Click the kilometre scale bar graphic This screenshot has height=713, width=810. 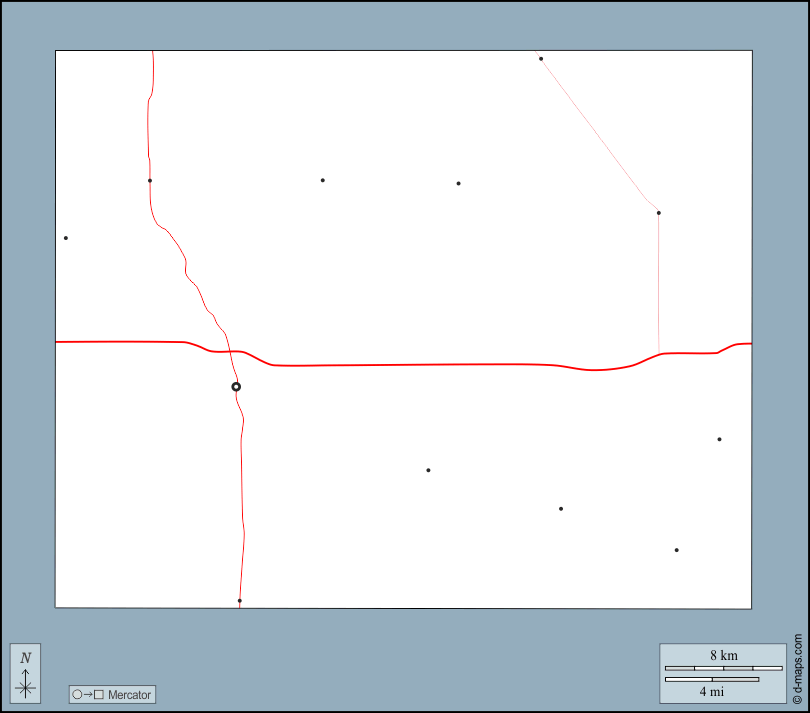[x=723, y=668]
